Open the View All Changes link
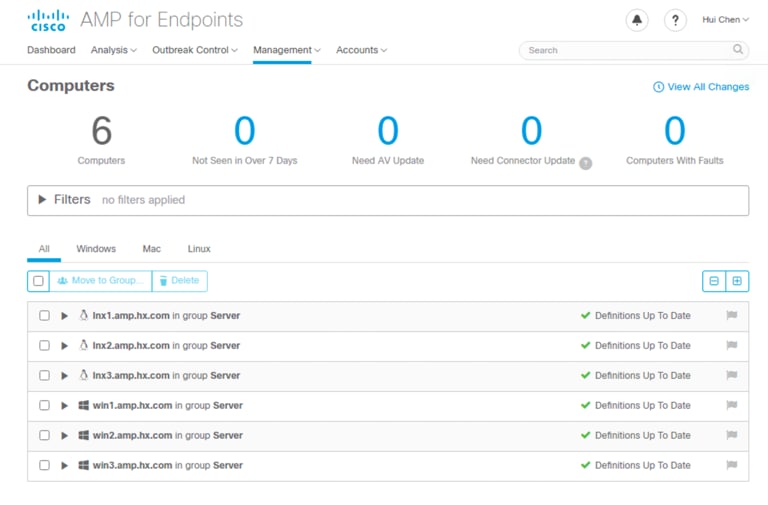Screen dimensions: 768x505 point(701,87)
